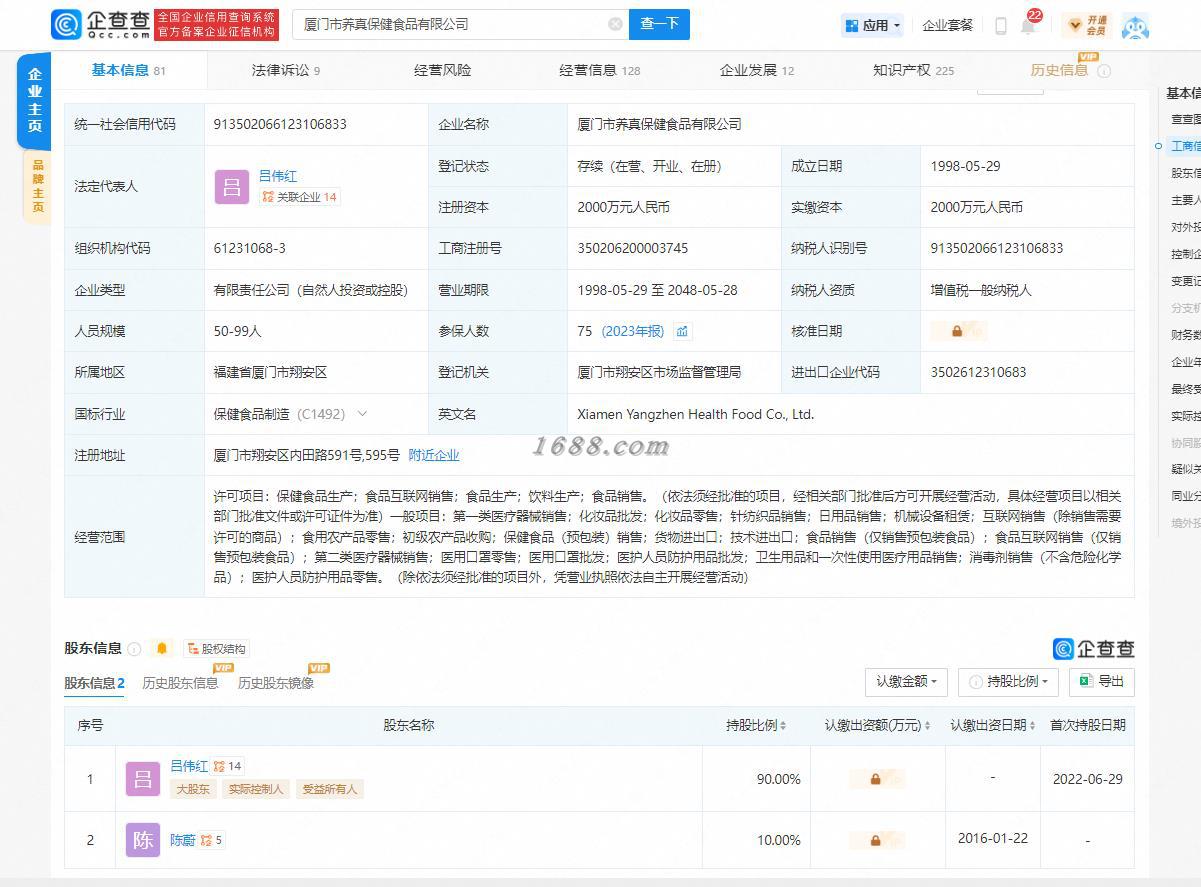The height and width of the screenshot is (887, 1201).
Task: Click the Qichacha logo
Action: (x=99, y=24)
